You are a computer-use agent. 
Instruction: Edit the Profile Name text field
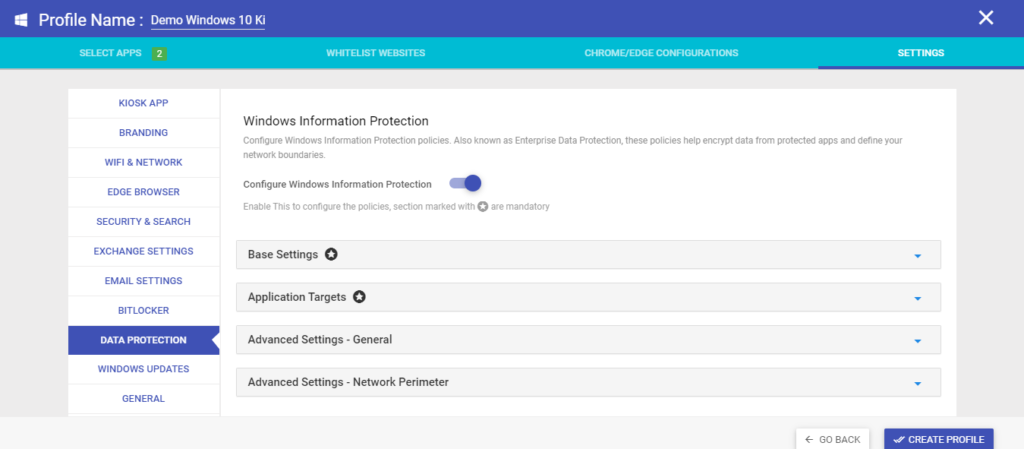click(208, 20)
